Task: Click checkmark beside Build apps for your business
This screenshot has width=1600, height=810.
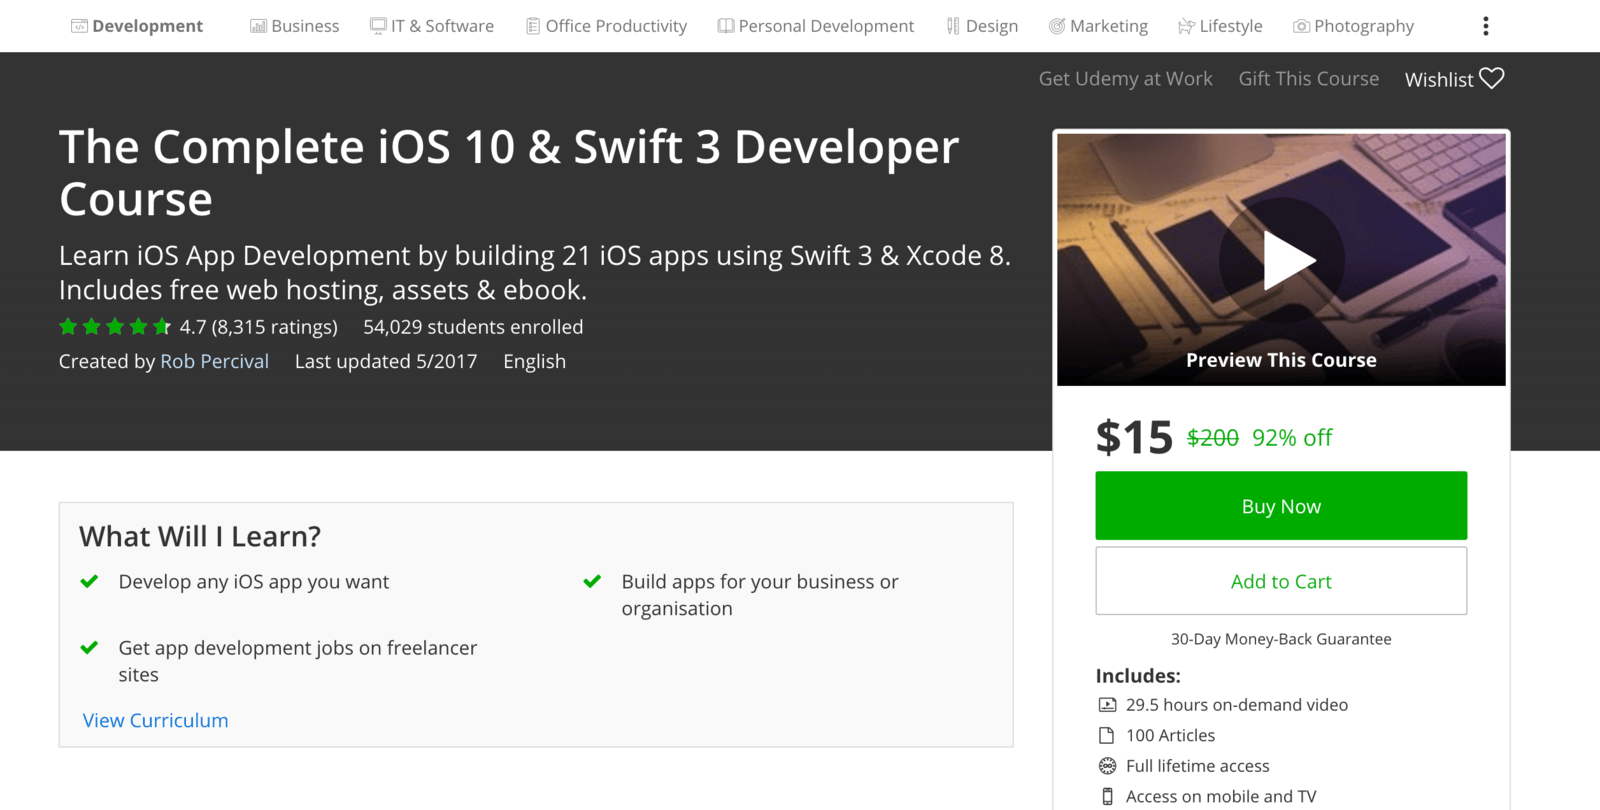Action: click(x=592, y=581)
